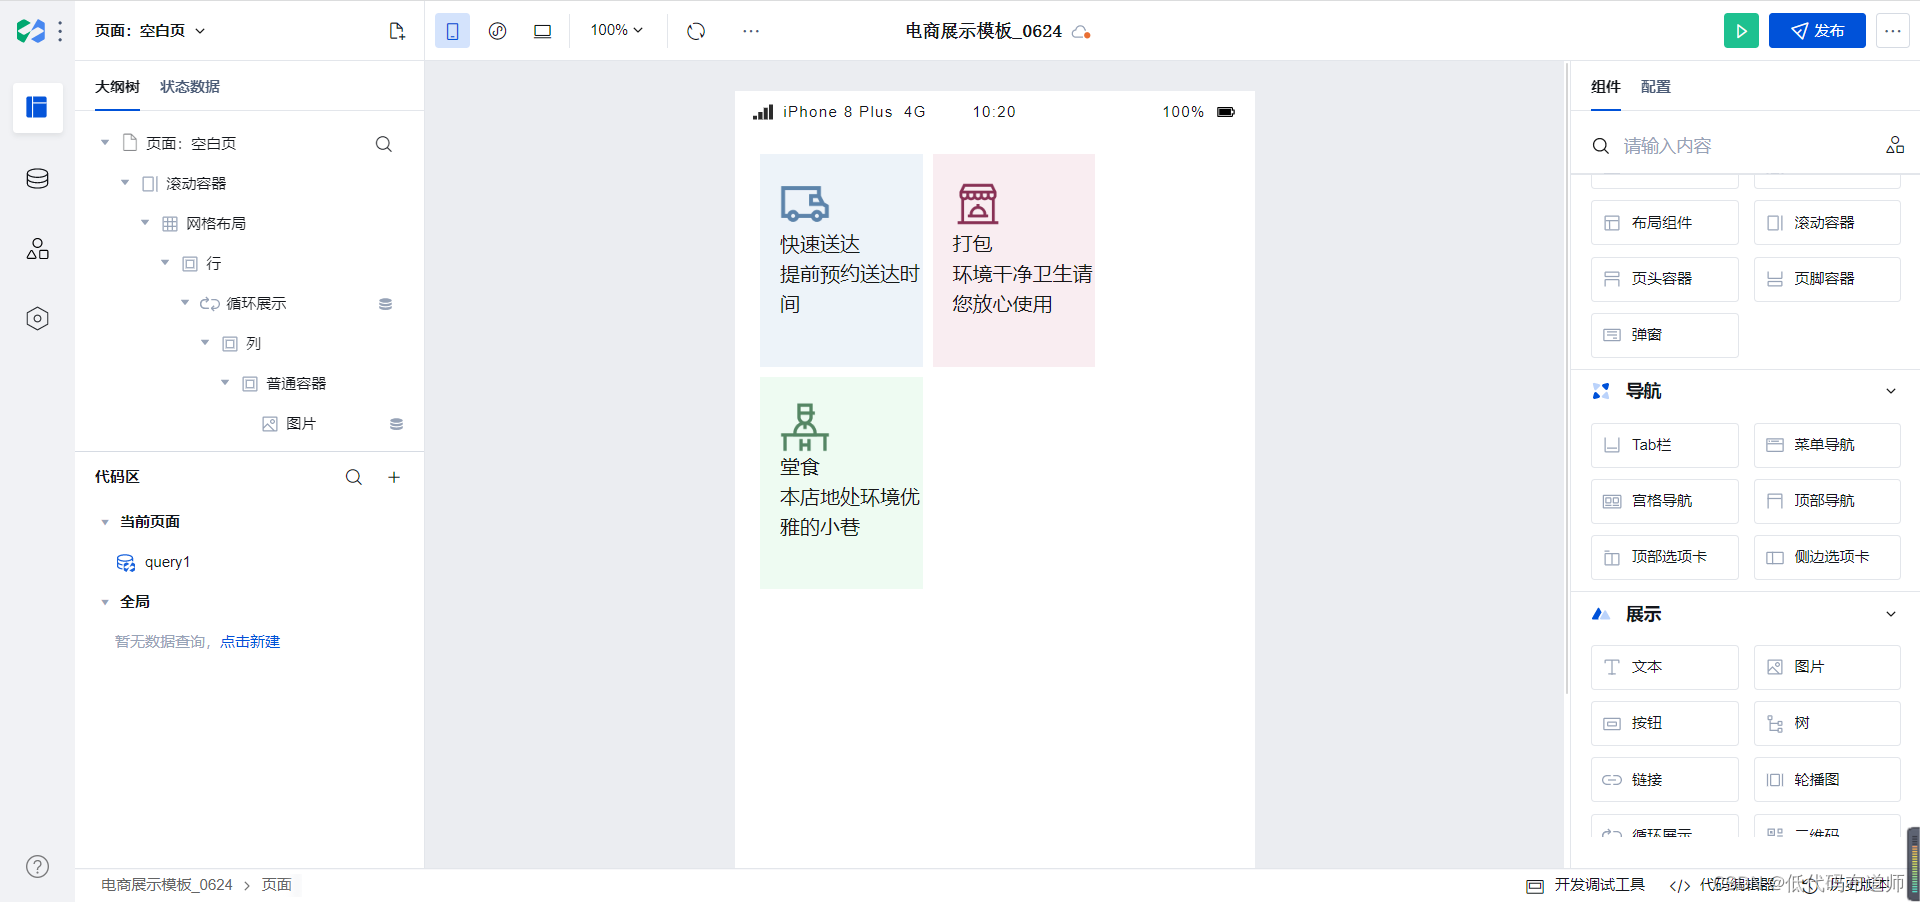Click the app logo icon

pyautogui.click(x=31, y=31)
